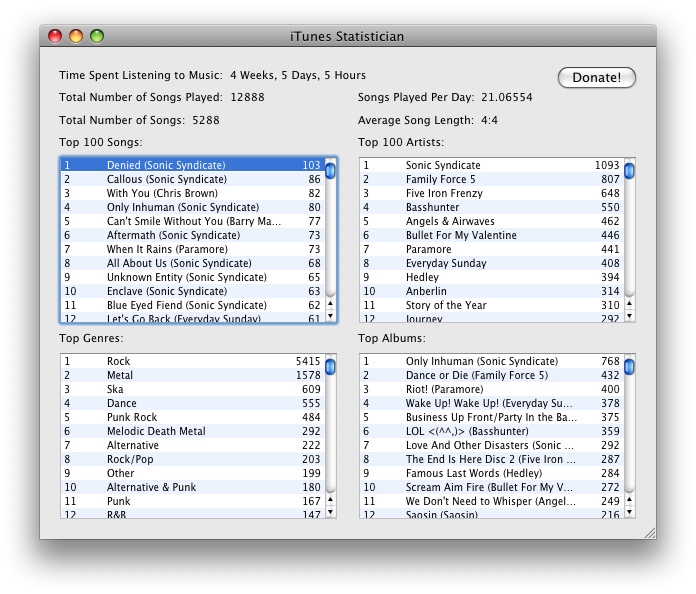Select artist Angels & Airwaves
The height and width of the screenshot is (594, 696).
pyautogui.click(x=492, y=221)
